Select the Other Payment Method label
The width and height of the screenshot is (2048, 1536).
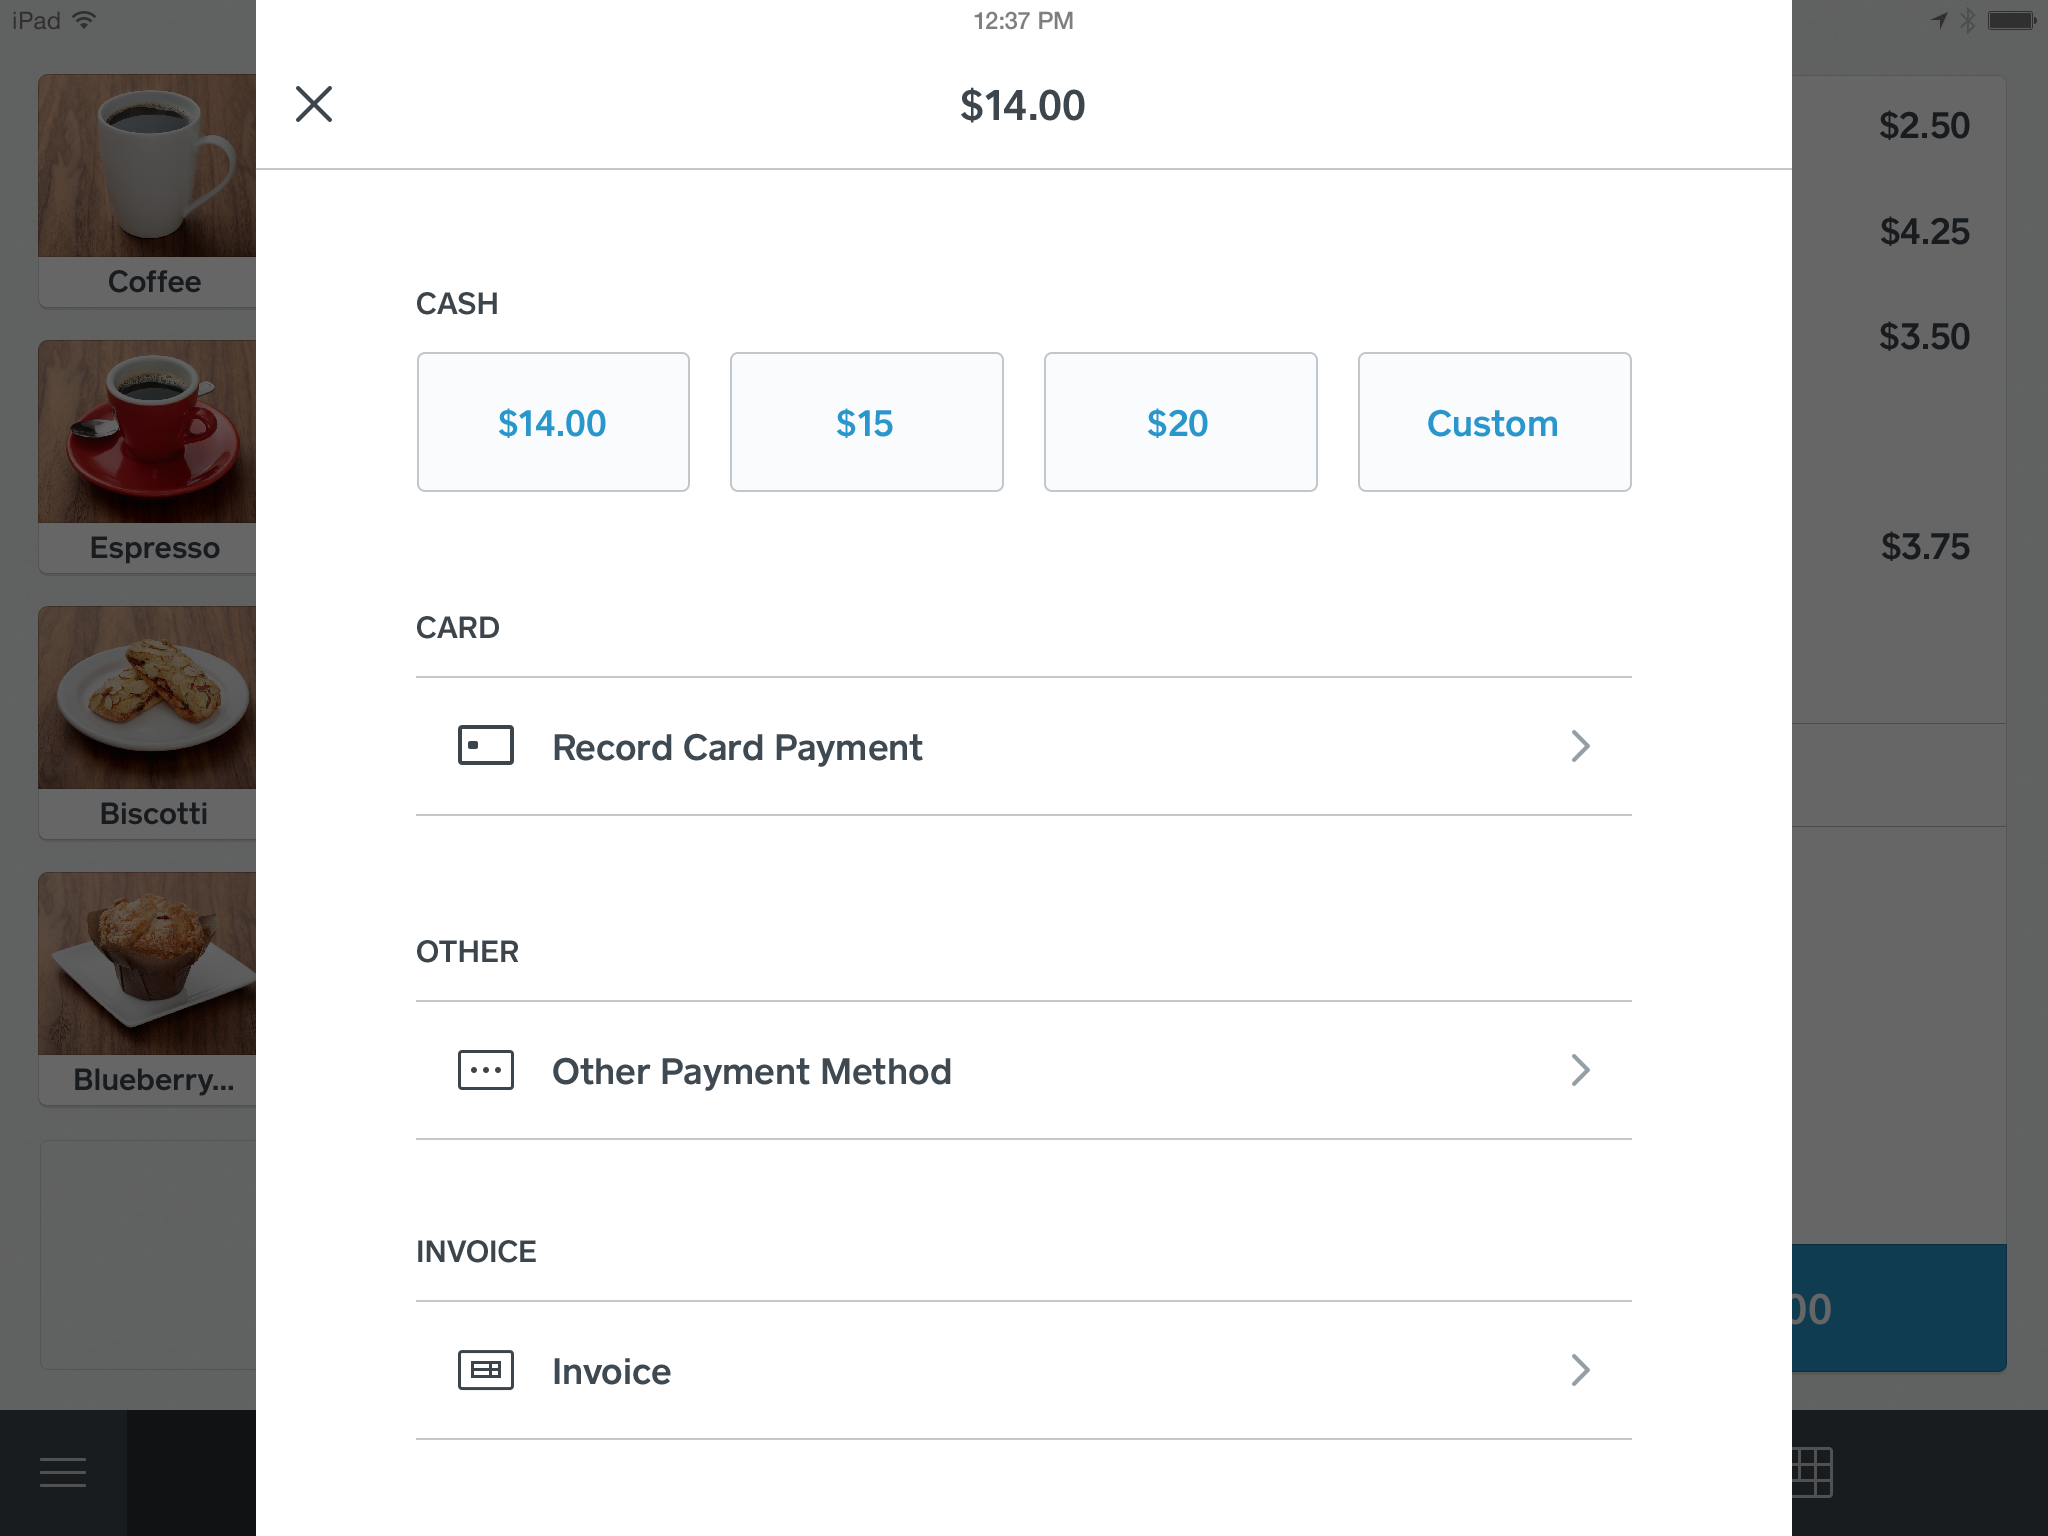[752, 1071]
